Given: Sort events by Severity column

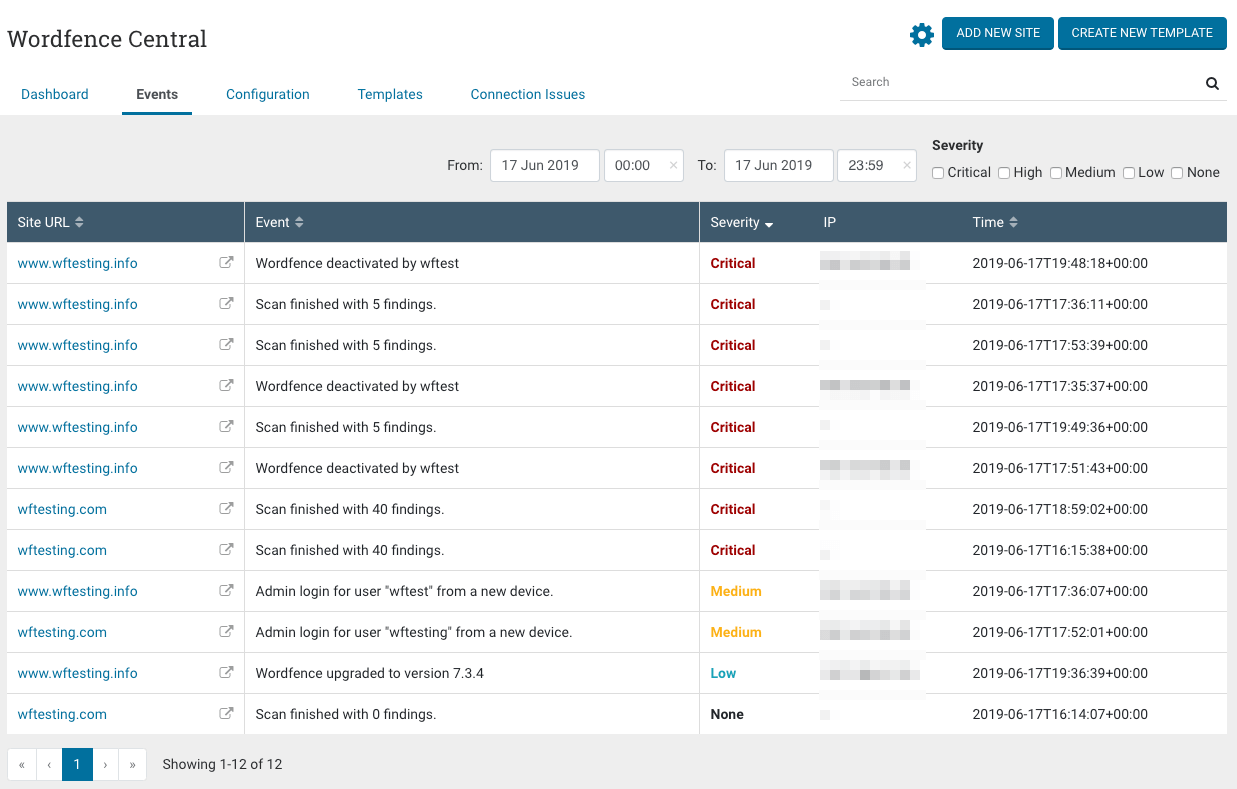Looking at the screenshot, I should 741,223.
